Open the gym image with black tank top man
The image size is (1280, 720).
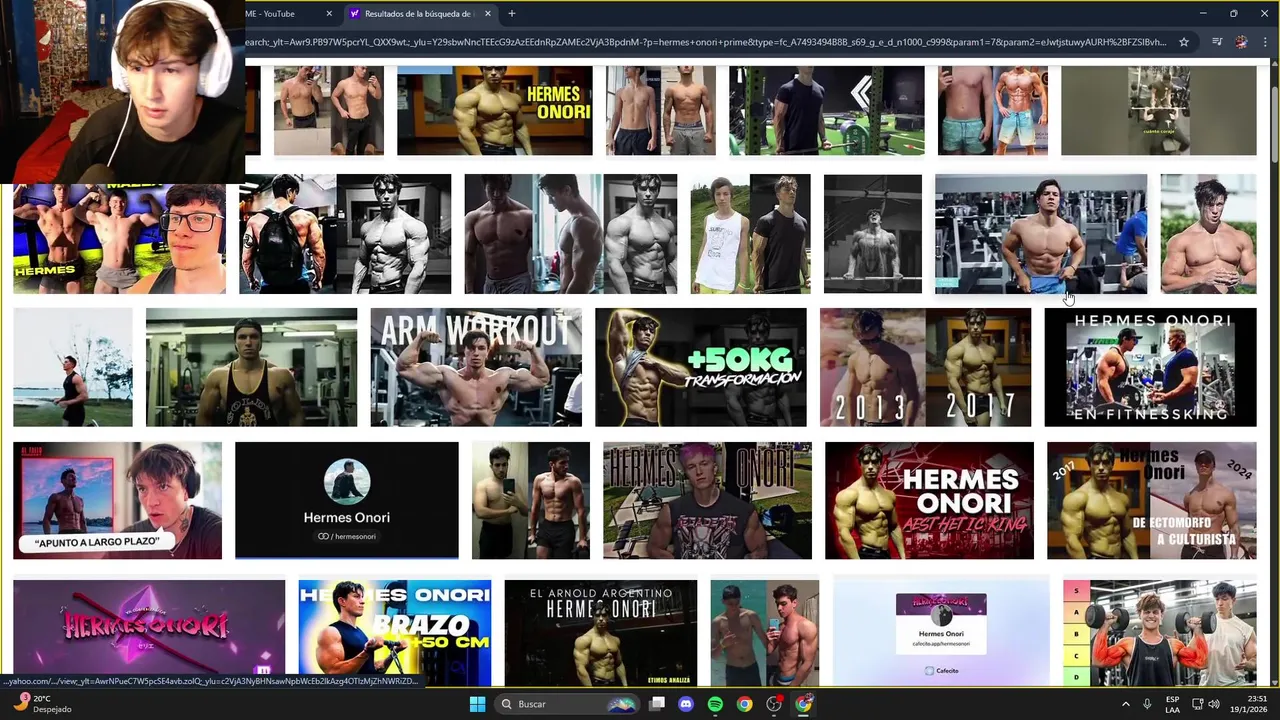(251, 367)
